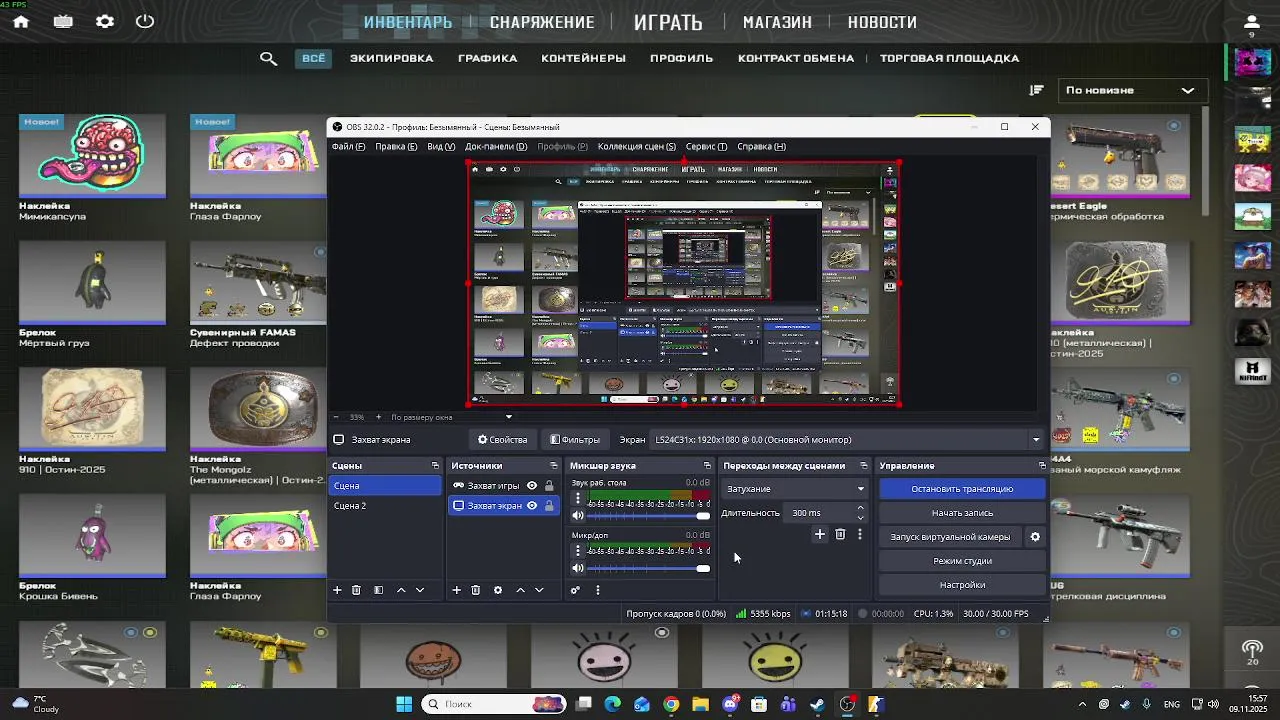Screen dimensions: 1280x720
Task: Click Остановить трансляцию button
Action: 962,489
